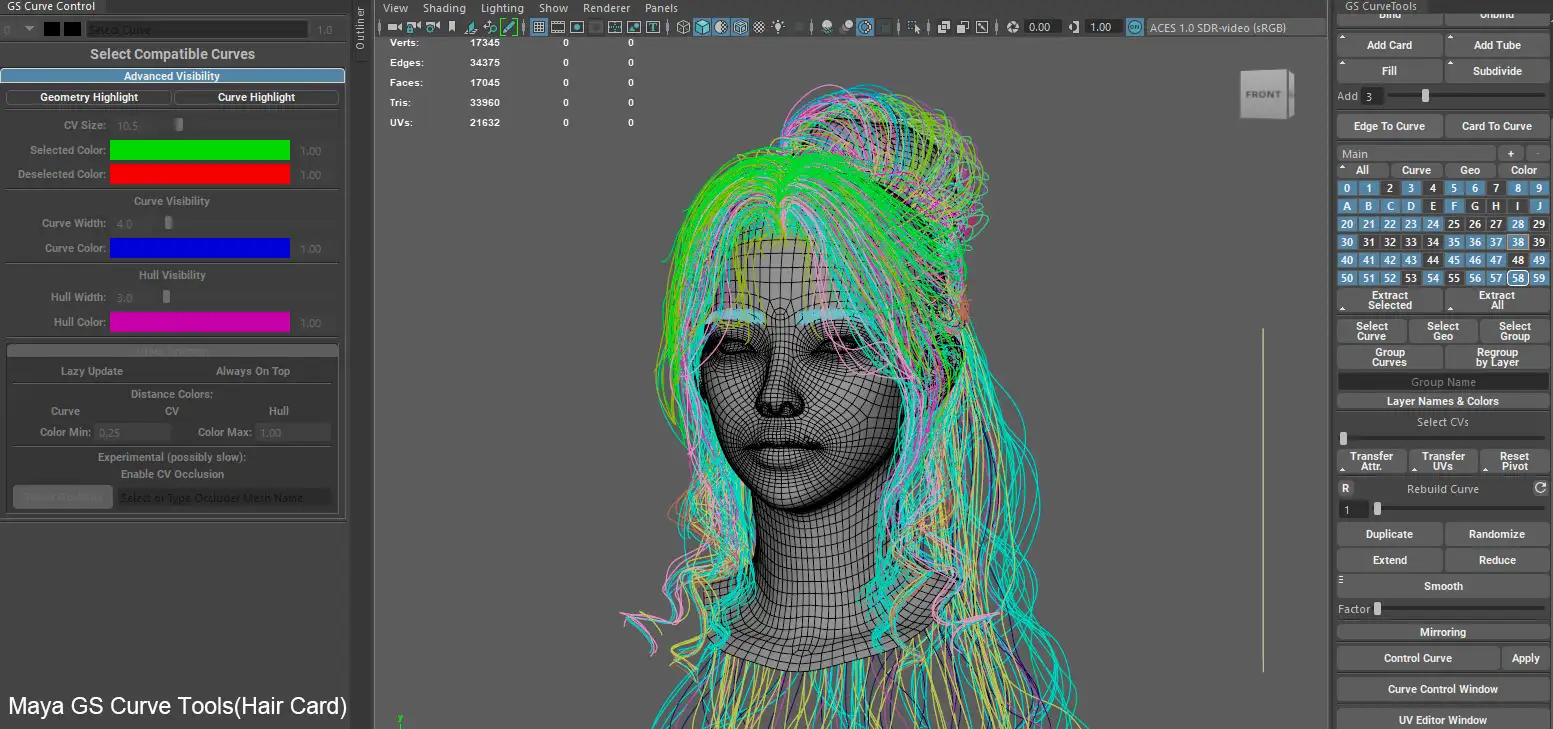Enable textured display mode icon

coord(722,27)
